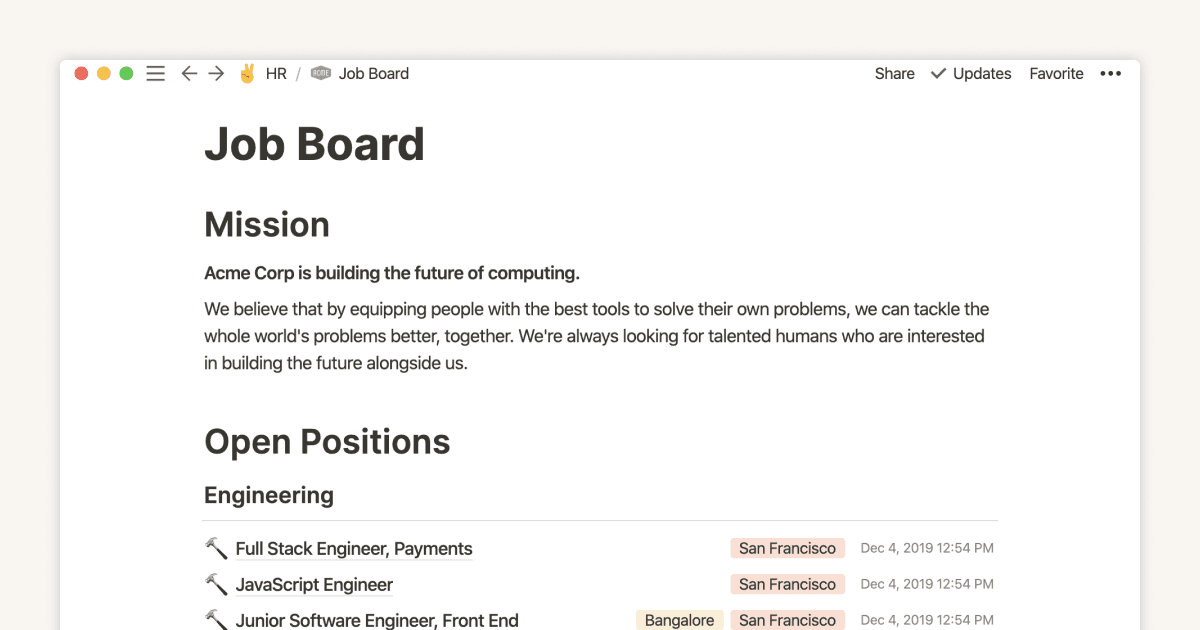Open the sidebar with the hamburger icon

155,73
